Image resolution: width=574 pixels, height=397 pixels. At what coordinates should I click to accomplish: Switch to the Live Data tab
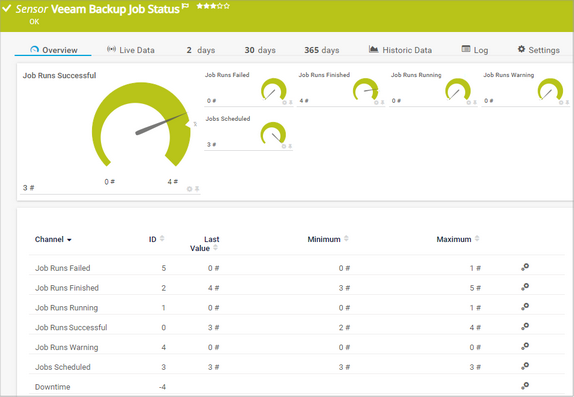click(131, 50)
